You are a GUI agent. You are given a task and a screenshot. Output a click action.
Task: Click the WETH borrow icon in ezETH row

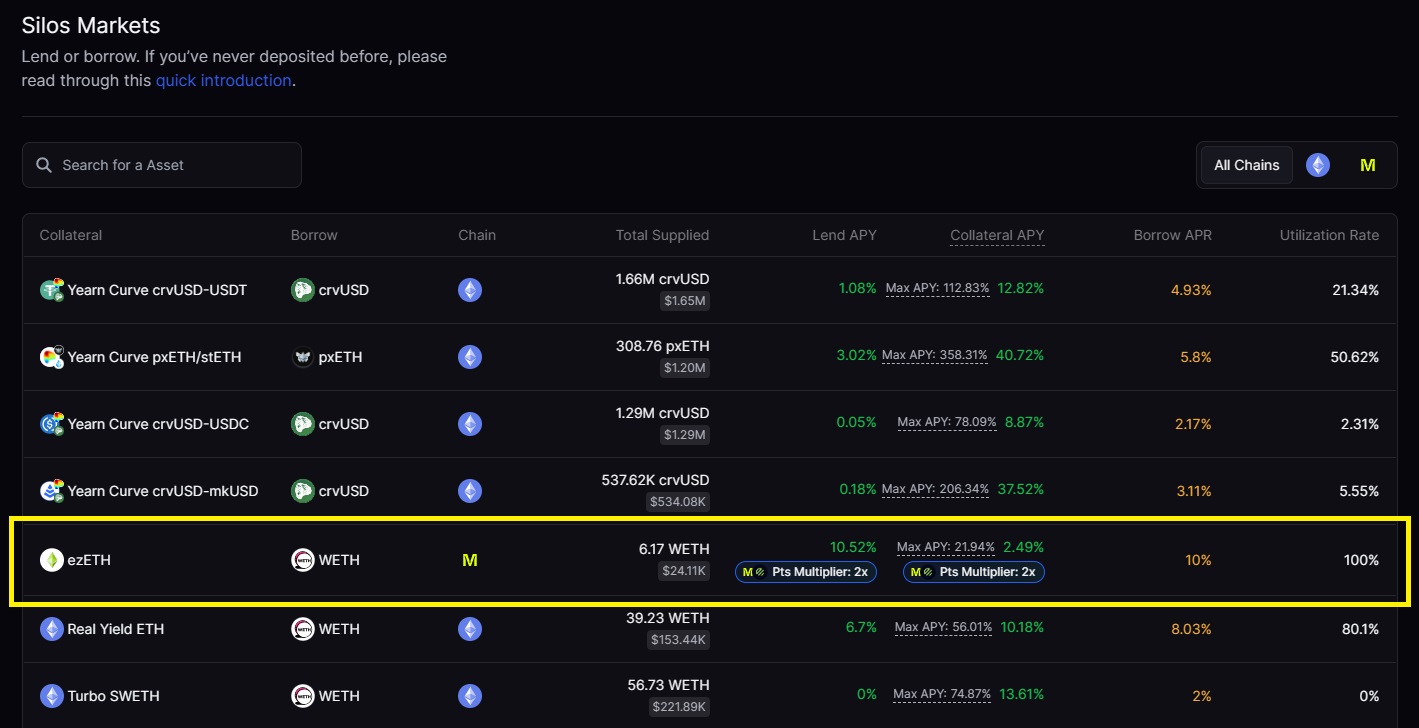coord(302,560)
